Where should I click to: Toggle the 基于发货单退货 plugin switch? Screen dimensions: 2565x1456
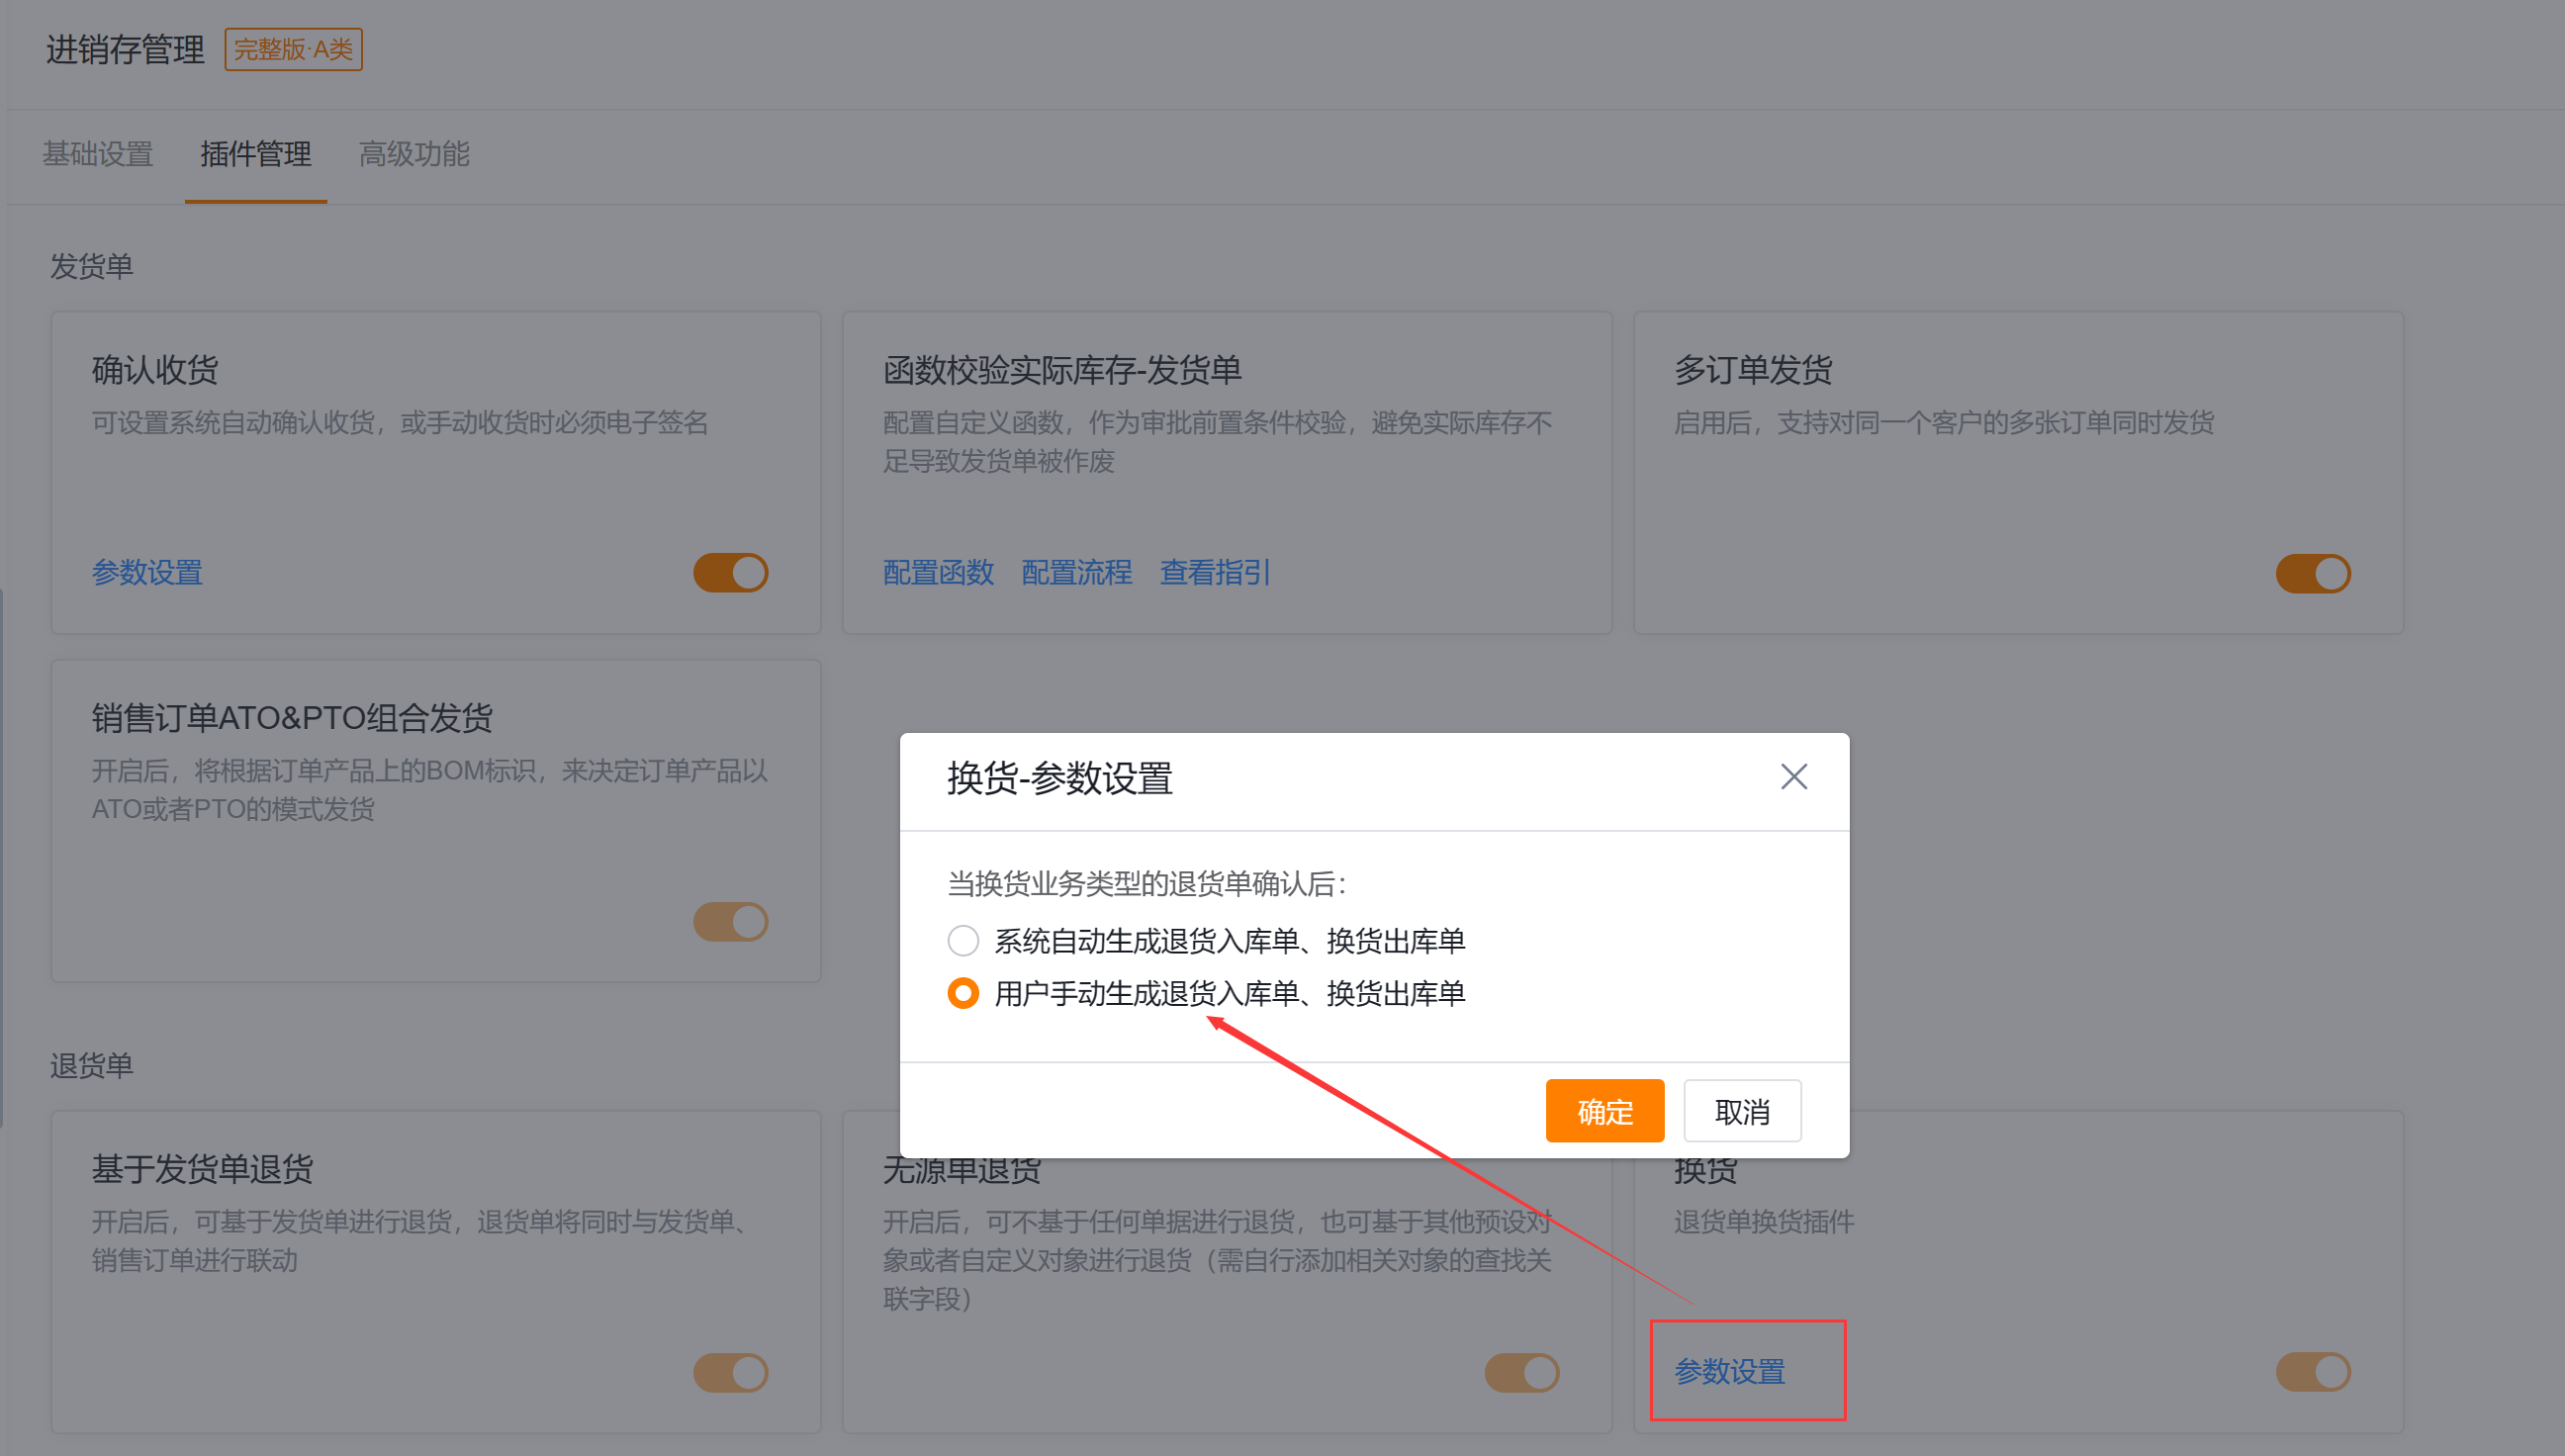pos(730,1372)
